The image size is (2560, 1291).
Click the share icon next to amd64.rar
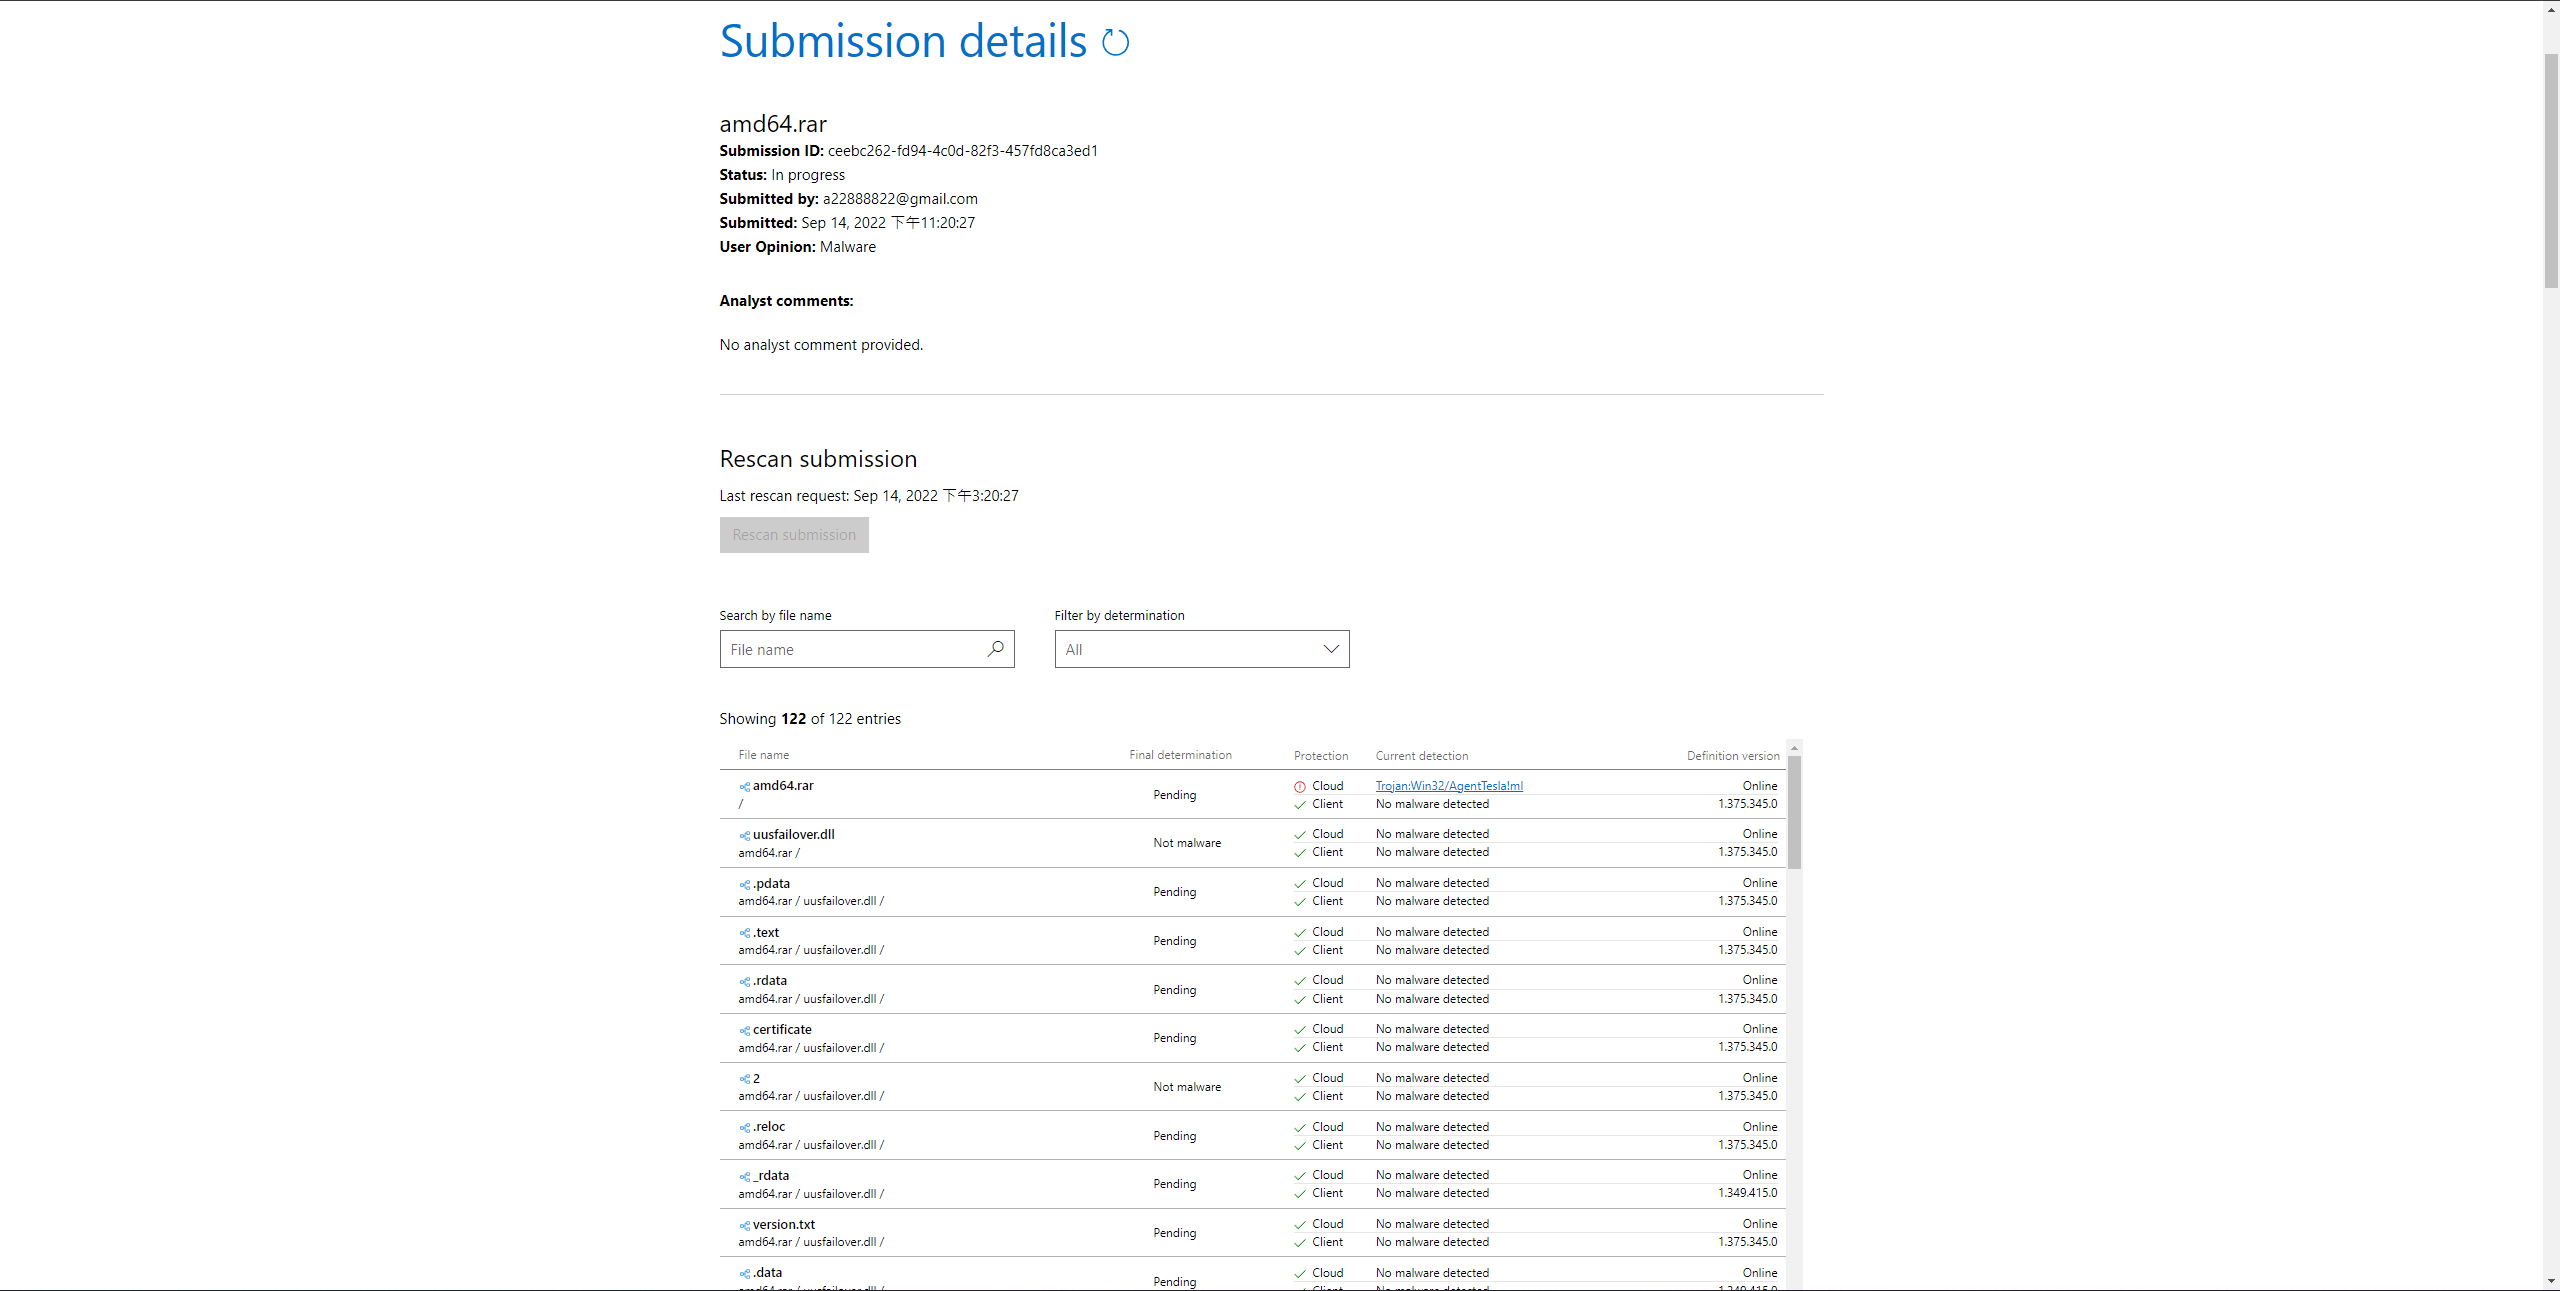[744, 787]
